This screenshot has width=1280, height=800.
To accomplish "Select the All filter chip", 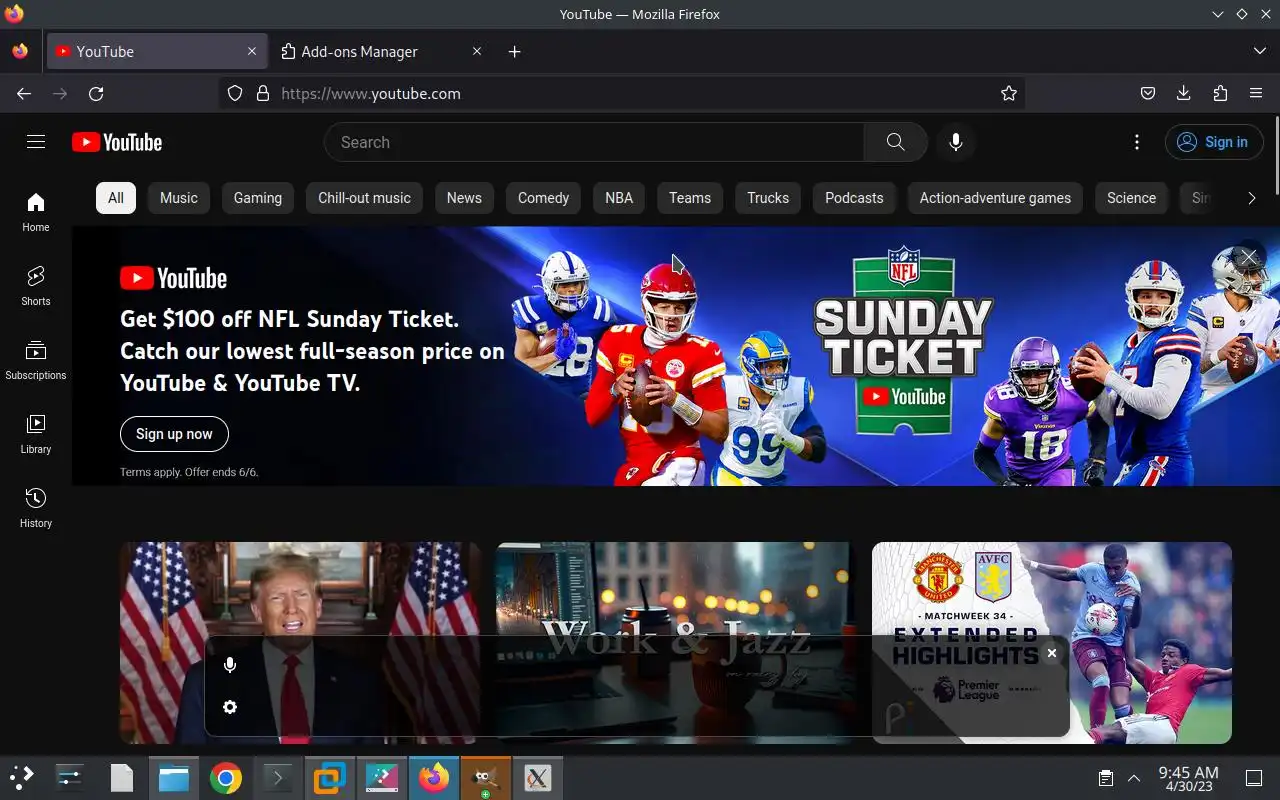I will coord(116,198).
